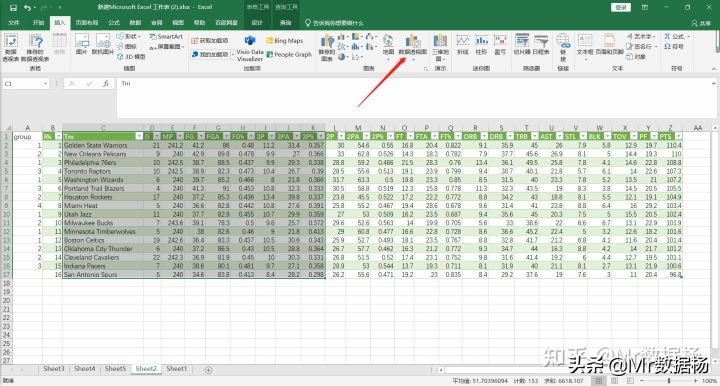
Task: Switch to the Sheet3 worksheet tab
Action: (x=54, y=369)
